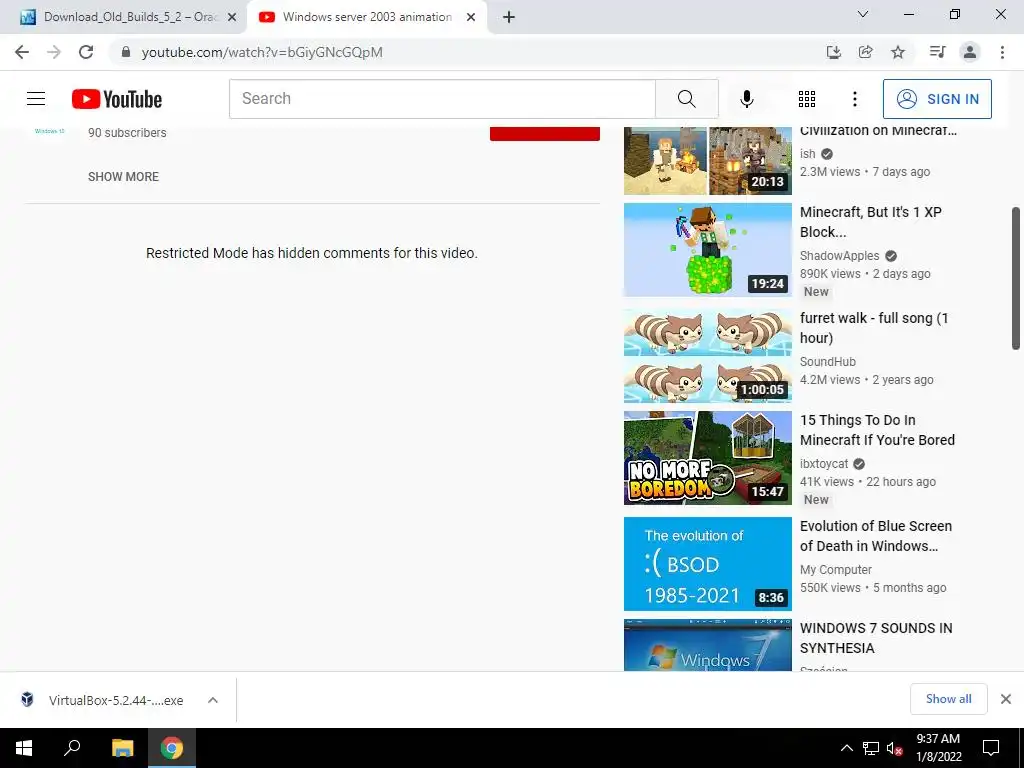Click the Windows 7 video thumbnail
The width and height of the screenshot is (1024, 768).
708,645
